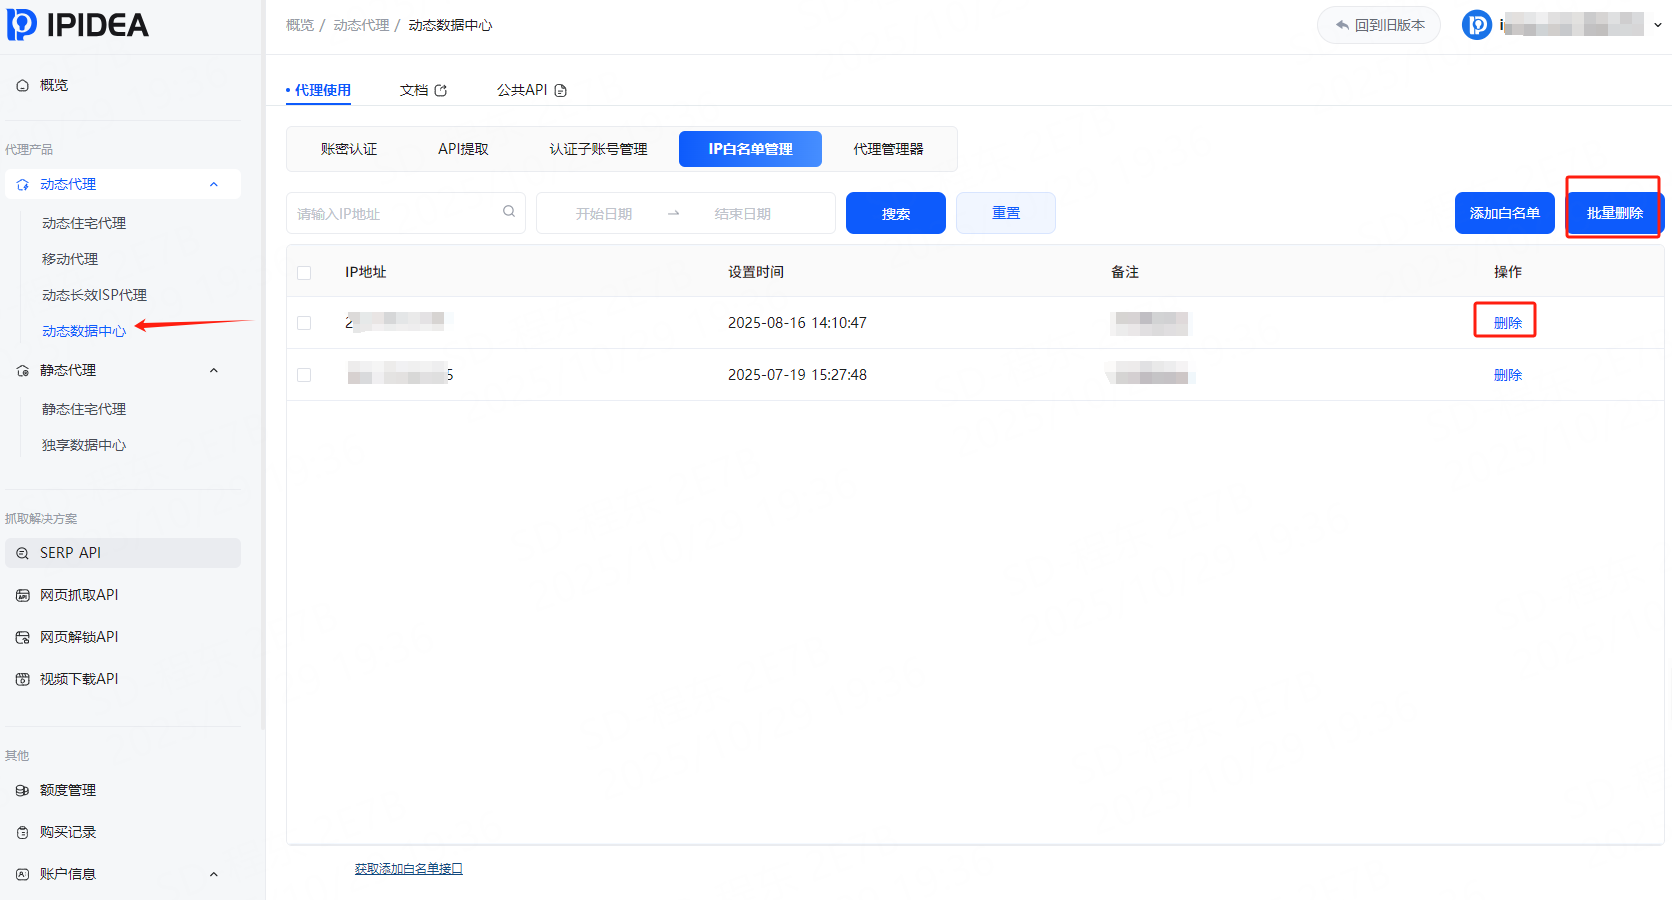The width and height of the screenshot is (1672, 900).
Task: Click the search magnifier in IP address field
Action: 509,212
